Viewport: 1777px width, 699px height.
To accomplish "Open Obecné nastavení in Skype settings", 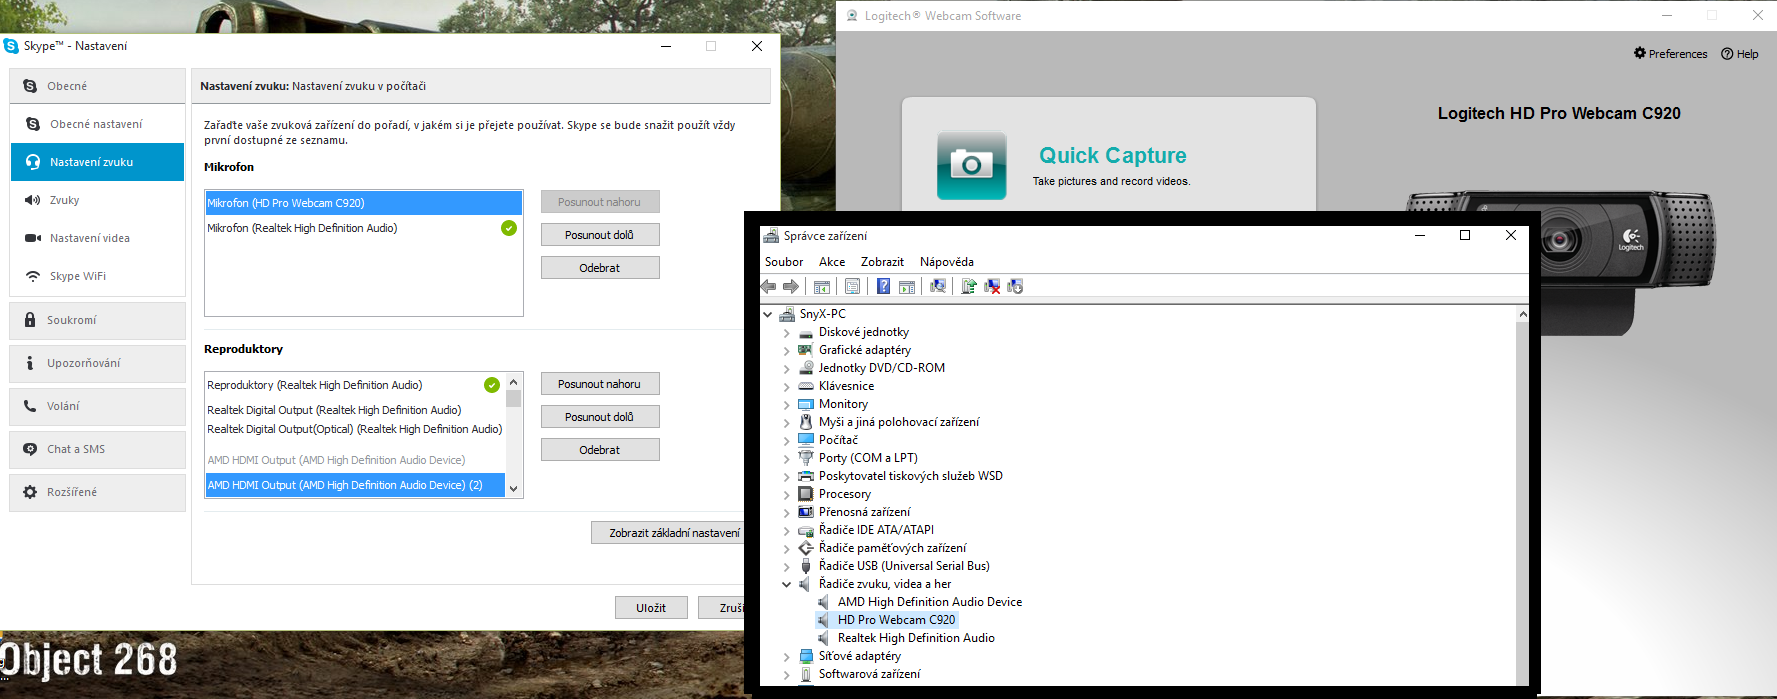I will [x=97, y=124].
